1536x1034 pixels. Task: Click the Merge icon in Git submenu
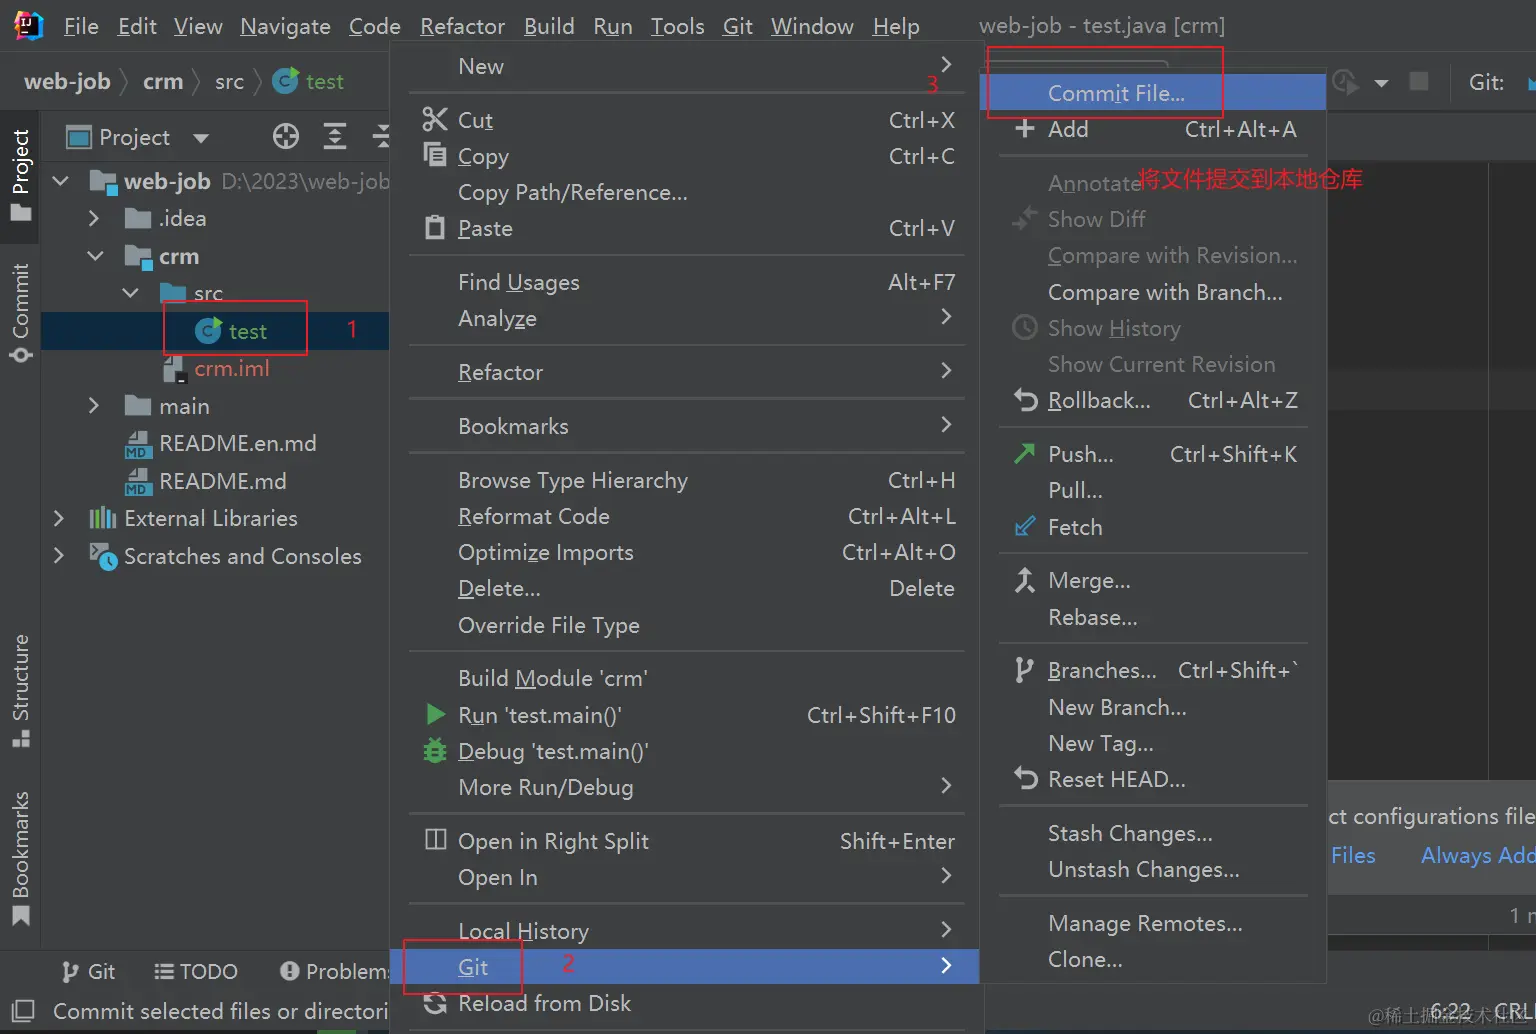coord(1024,580)
